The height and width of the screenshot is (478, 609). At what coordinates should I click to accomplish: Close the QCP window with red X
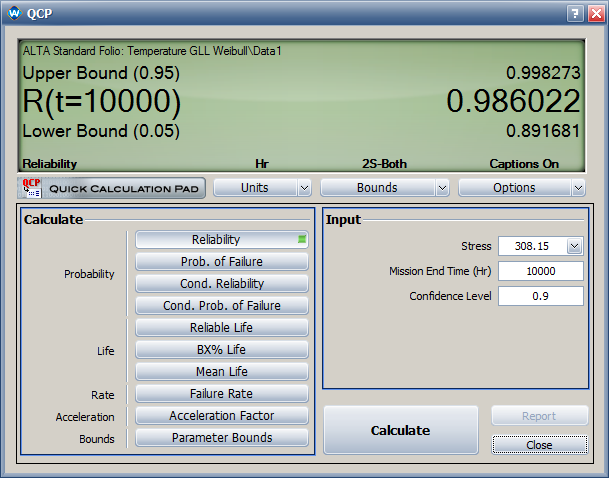pos(596,14)
